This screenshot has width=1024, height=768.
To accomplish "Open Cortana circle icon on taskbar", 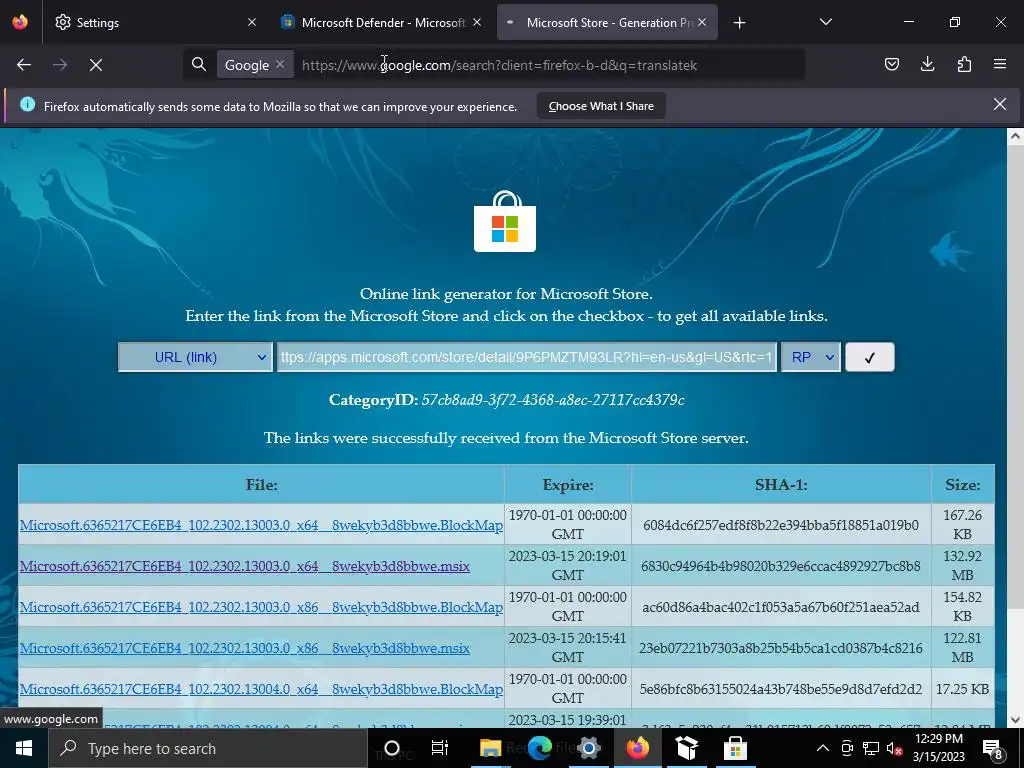I will click(x=392, y=748).
